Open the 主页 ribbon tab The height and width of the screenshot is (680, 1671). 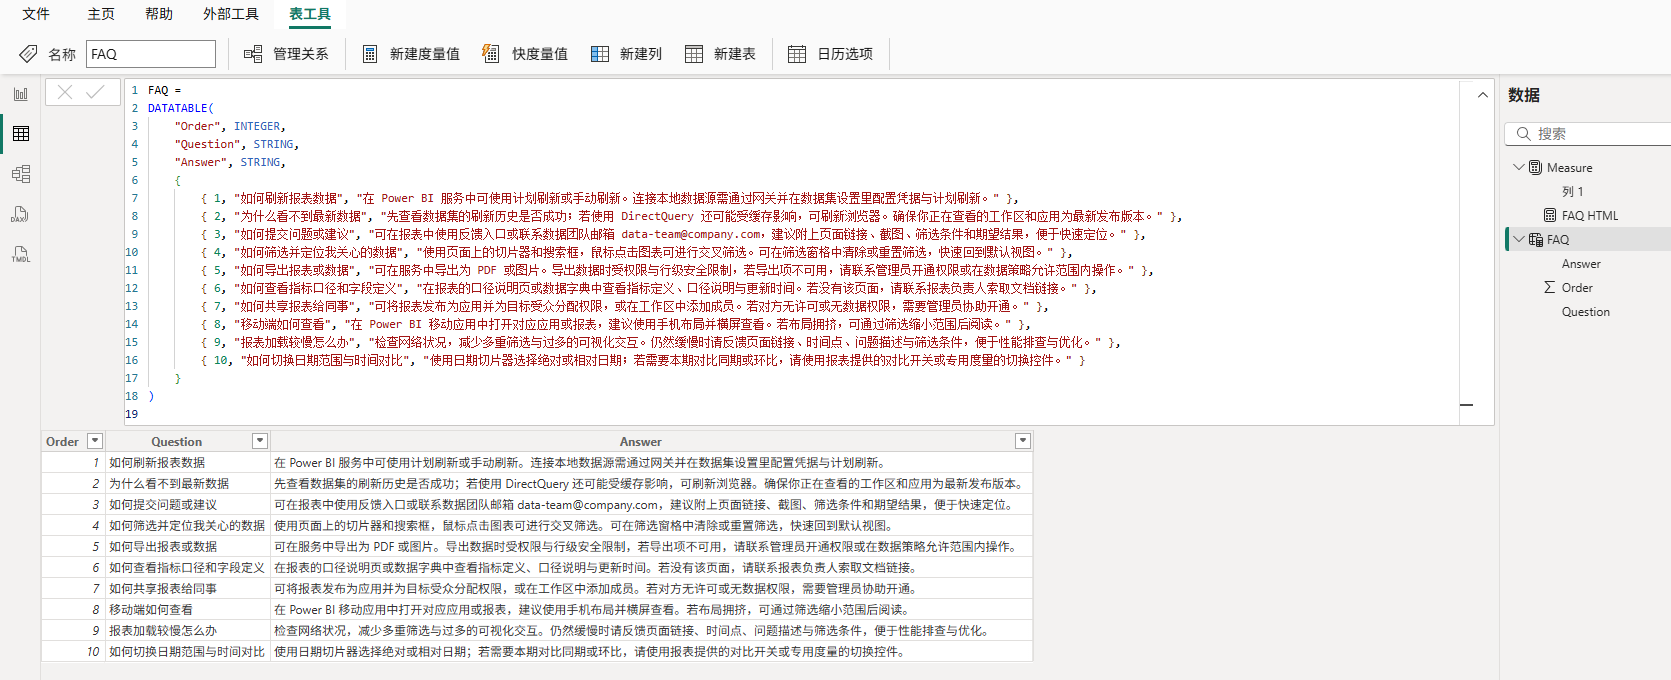[x=101, y=14]
